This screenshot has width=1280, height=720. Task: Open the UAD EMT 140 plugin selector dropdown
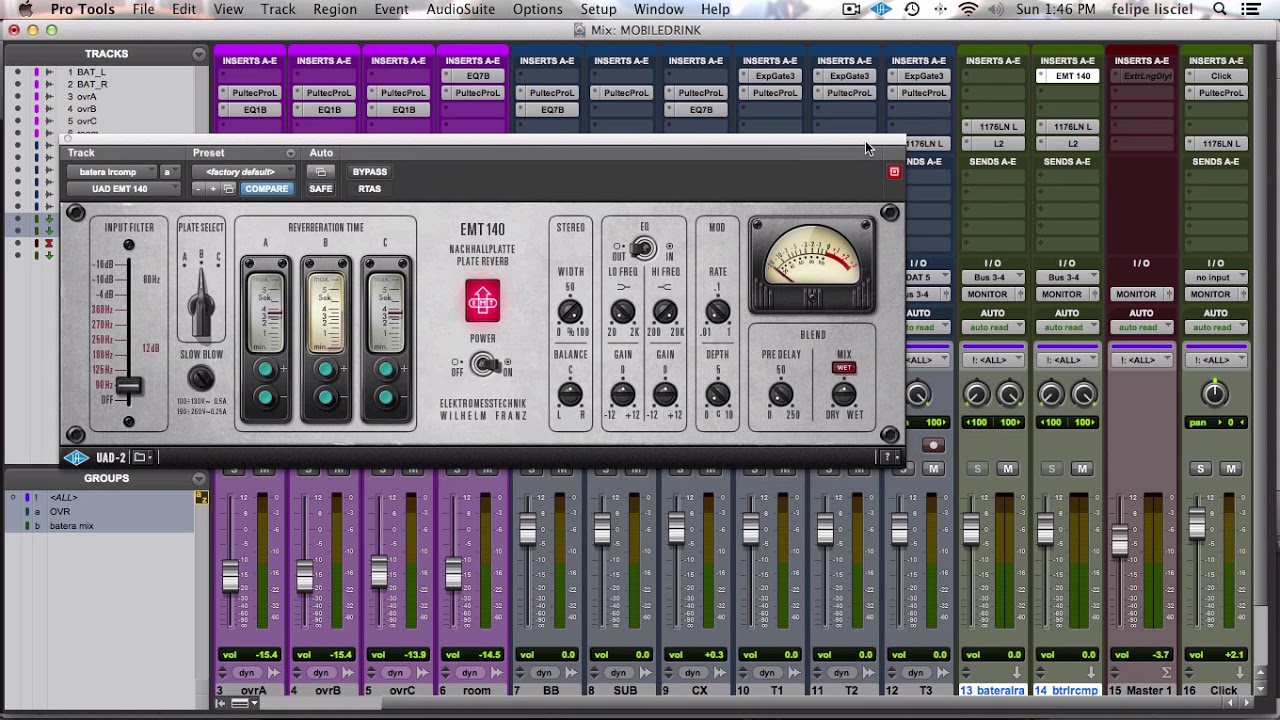click(124, 189)
